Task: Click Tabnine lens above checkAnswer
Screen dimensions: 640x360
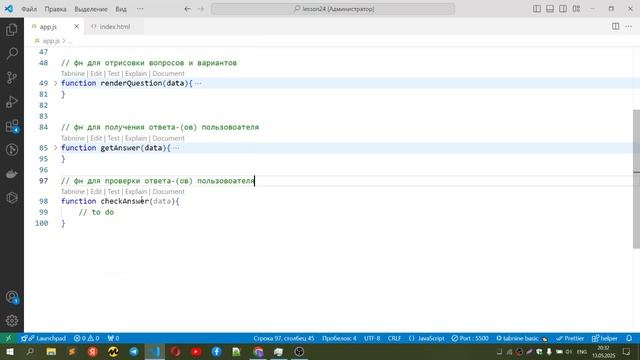Action: (x=73, y=191)
